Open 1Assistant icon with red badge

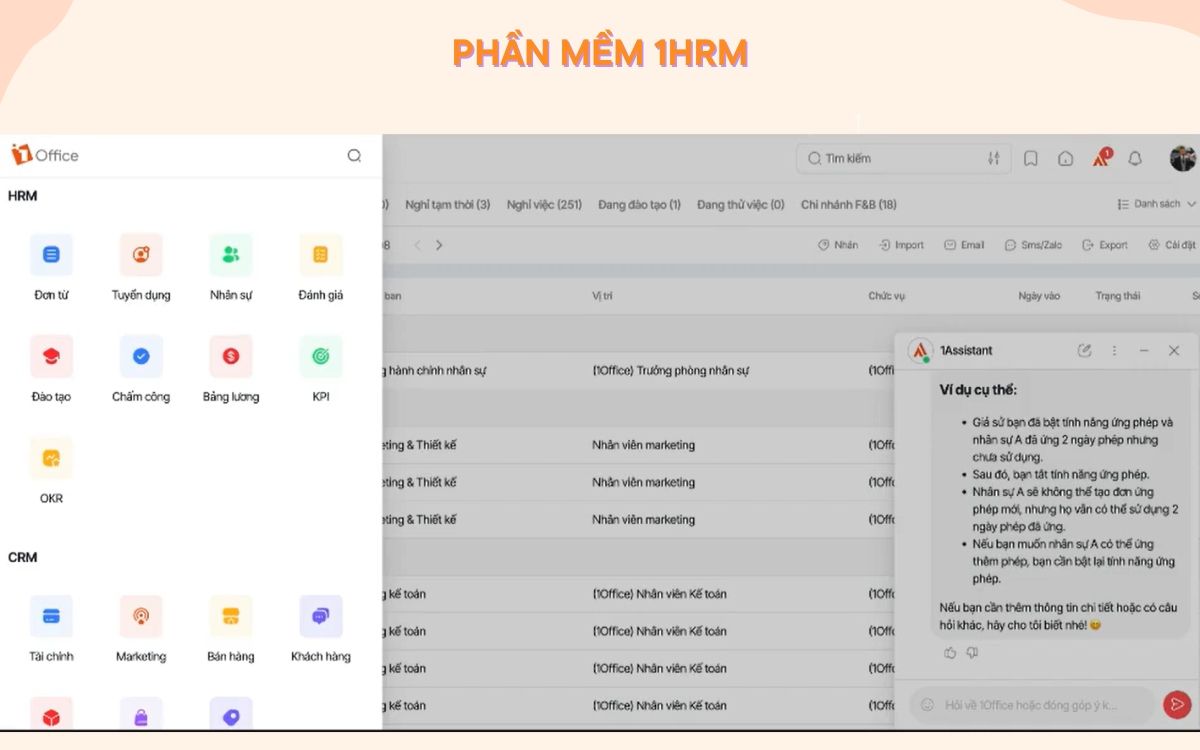pyautogui.click(x=1102, y=157)
